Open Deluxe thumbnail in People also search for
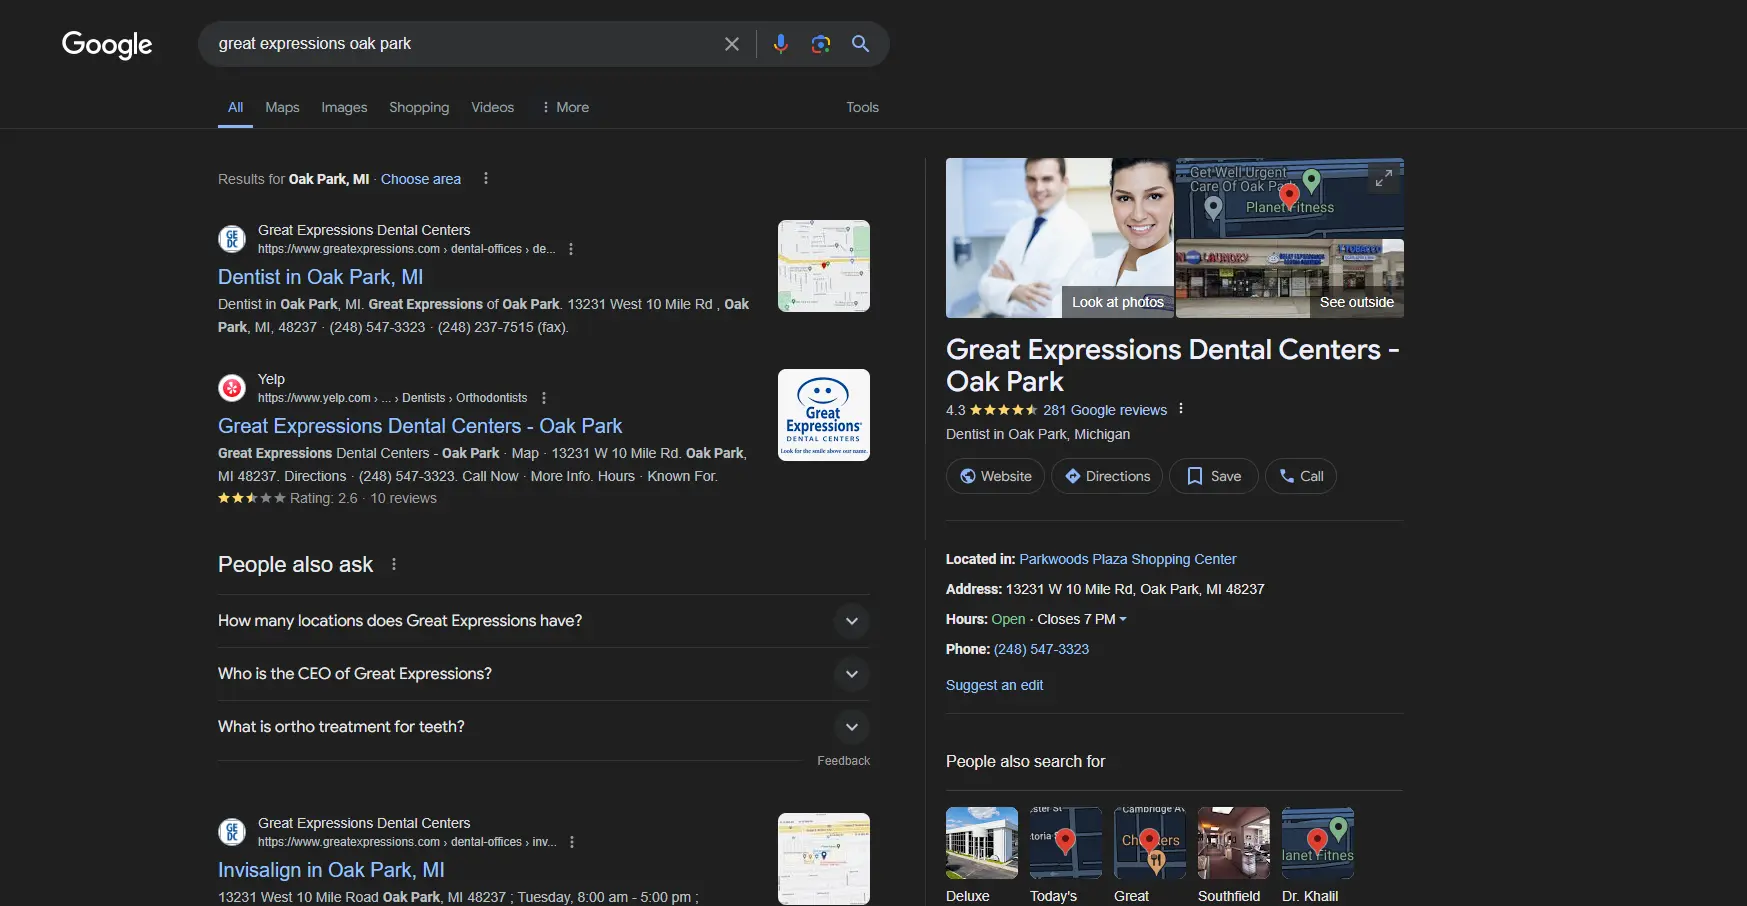 pyautogui.click(x=982, y=843)
